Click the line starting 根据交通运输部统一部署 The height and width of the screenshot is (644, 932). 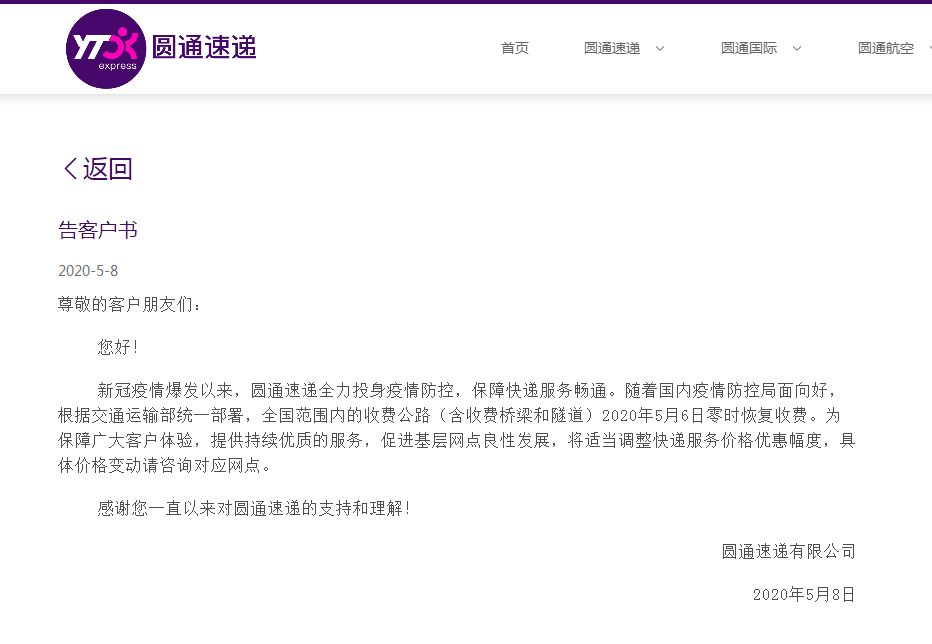[x=449, y=415]
